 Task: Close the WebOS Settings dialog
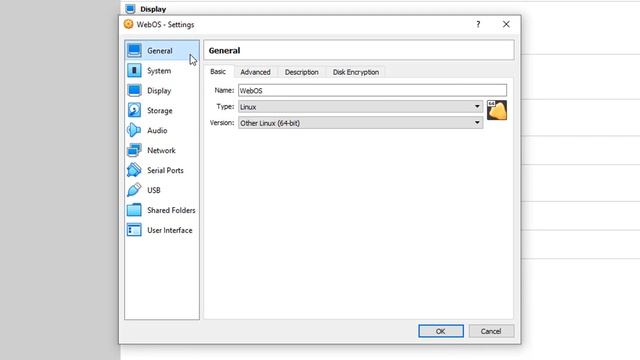point(506,24)
